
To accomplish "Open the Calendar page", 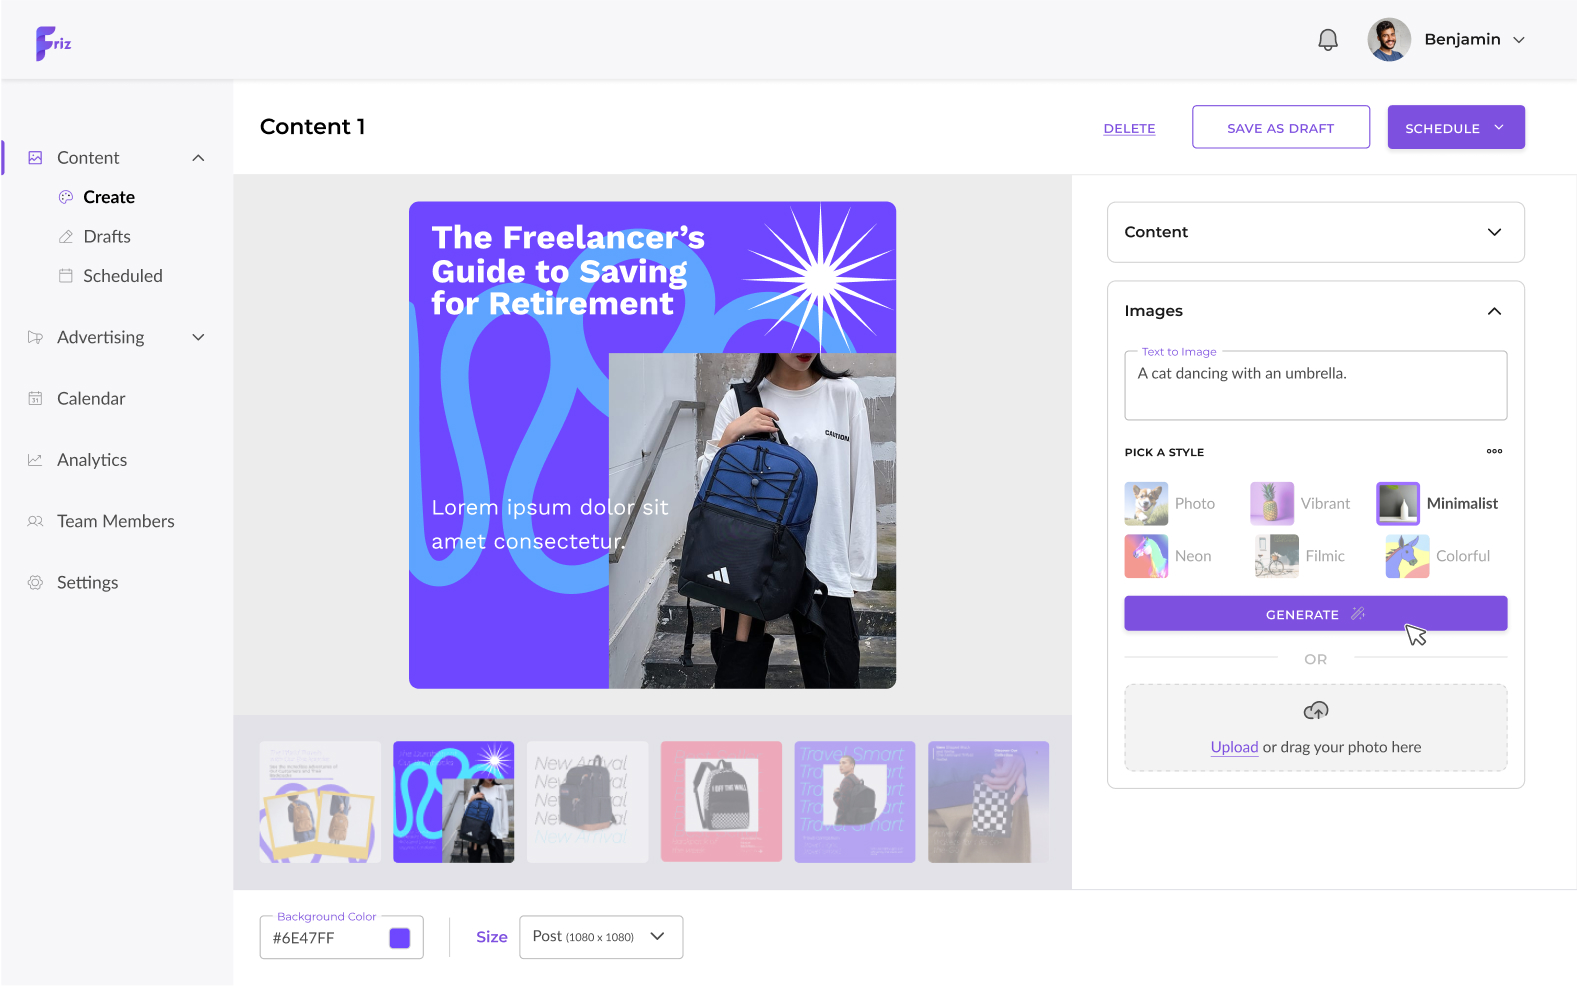I will pyautogui.click(x=91, y=399).
